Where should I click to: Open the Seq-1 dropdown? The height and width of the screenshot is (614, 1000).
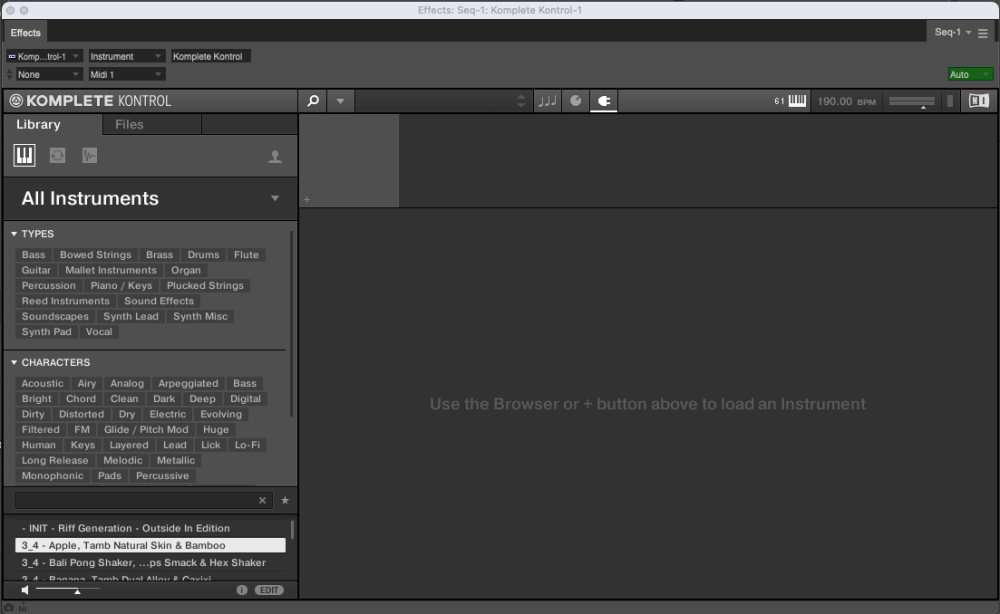pyautogui.click(x=953, y=32)
